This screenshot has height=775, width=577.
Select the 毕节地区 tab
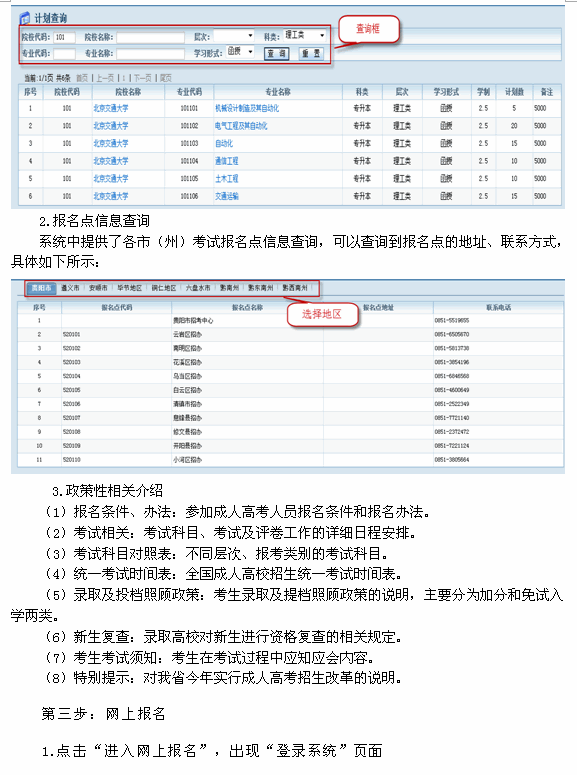(x=130, y=288)
